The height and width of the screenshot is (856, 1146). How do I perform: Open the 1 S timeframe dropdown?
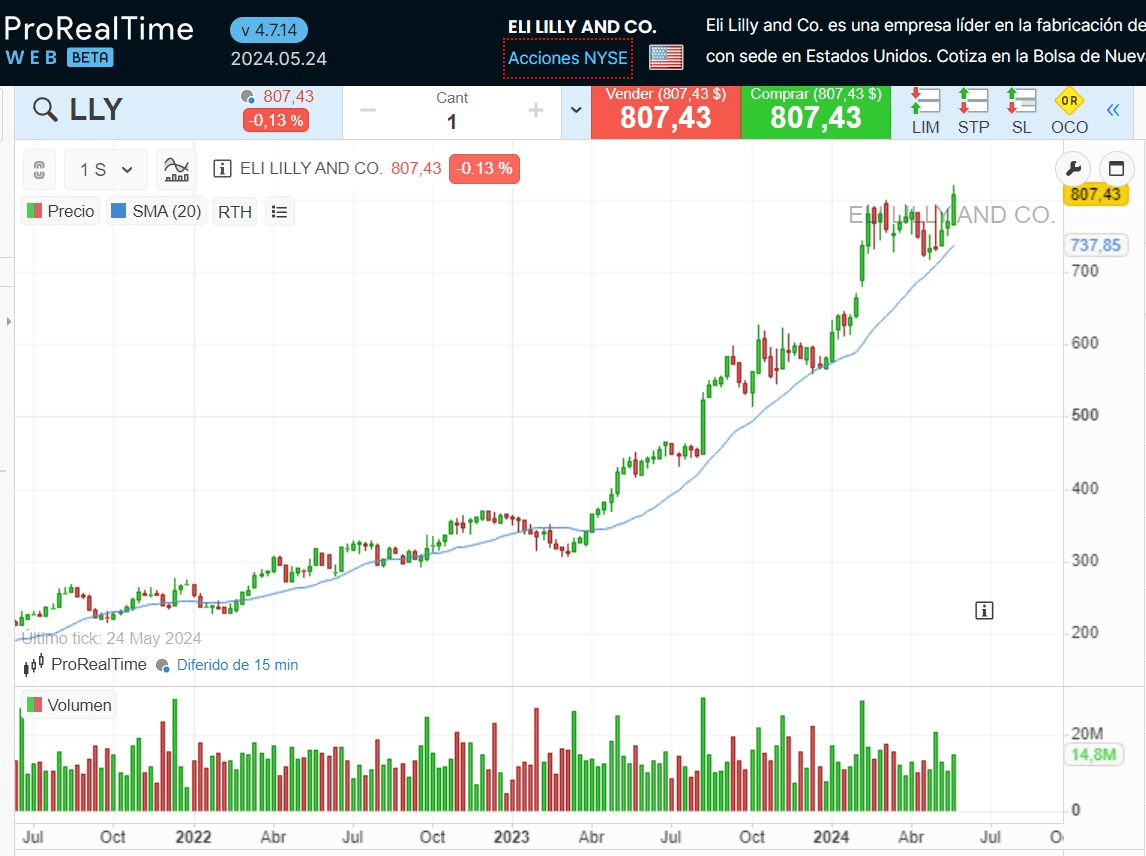point(105,170)
